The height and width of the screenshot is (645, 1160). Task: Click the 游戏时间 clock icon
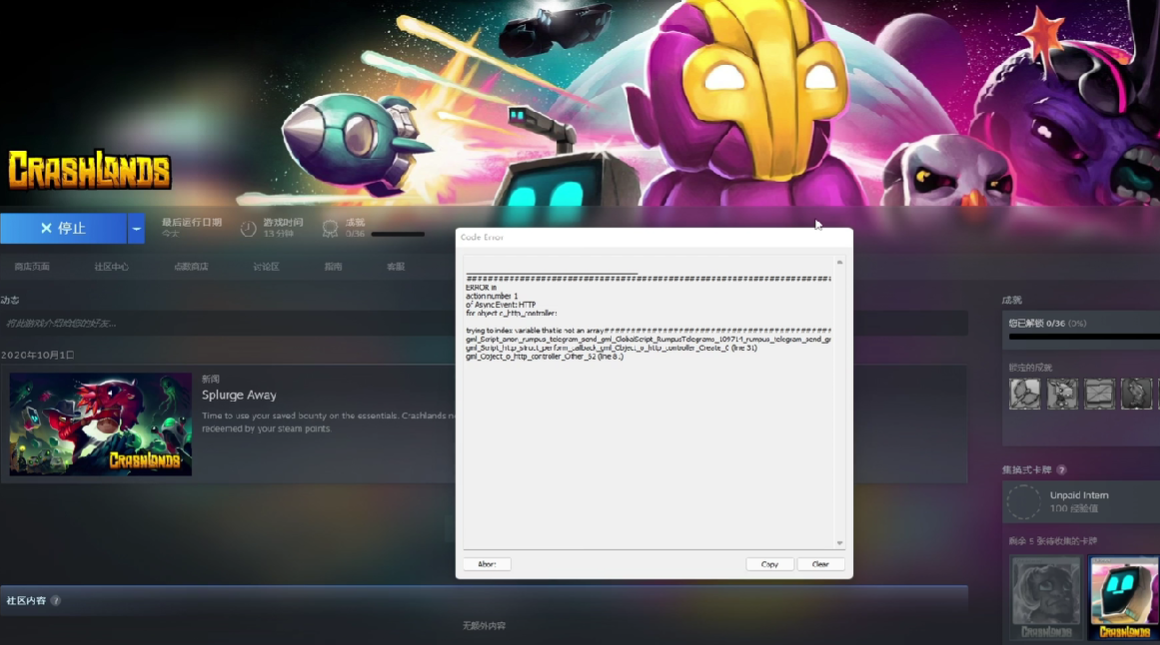[248, 229]
